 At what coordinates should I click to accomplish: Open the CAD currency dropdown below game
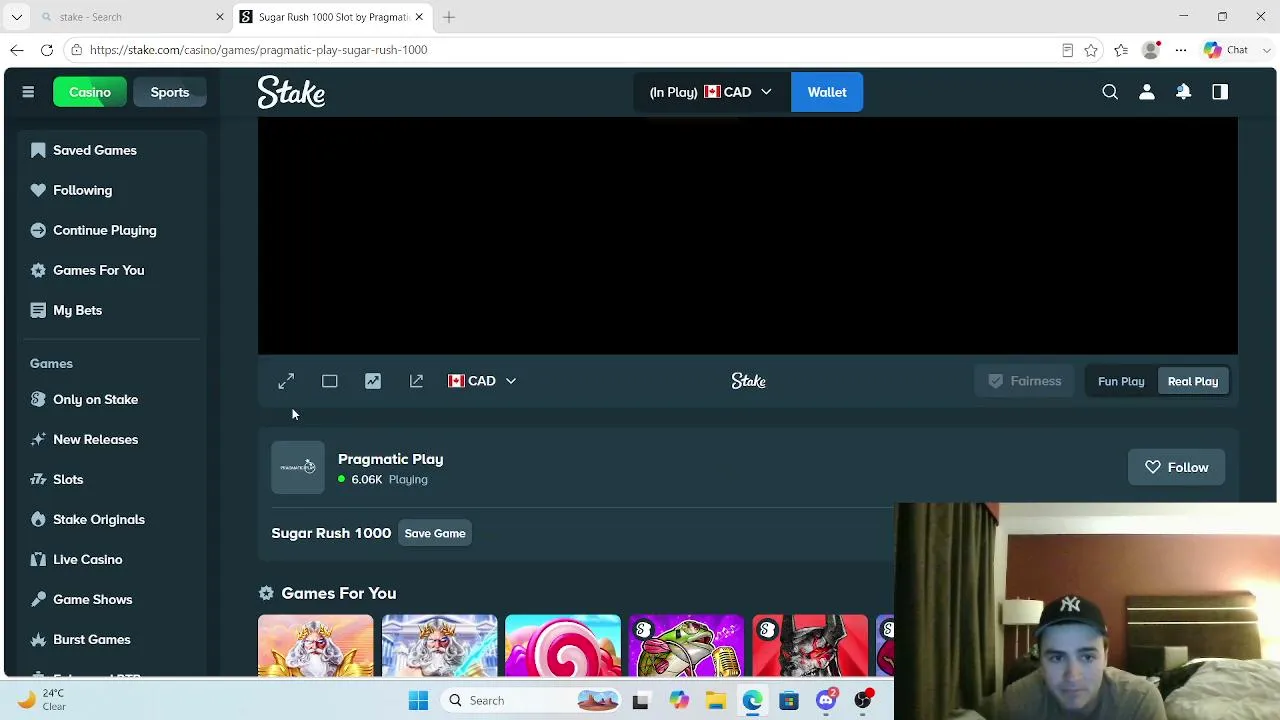(482, 381)
